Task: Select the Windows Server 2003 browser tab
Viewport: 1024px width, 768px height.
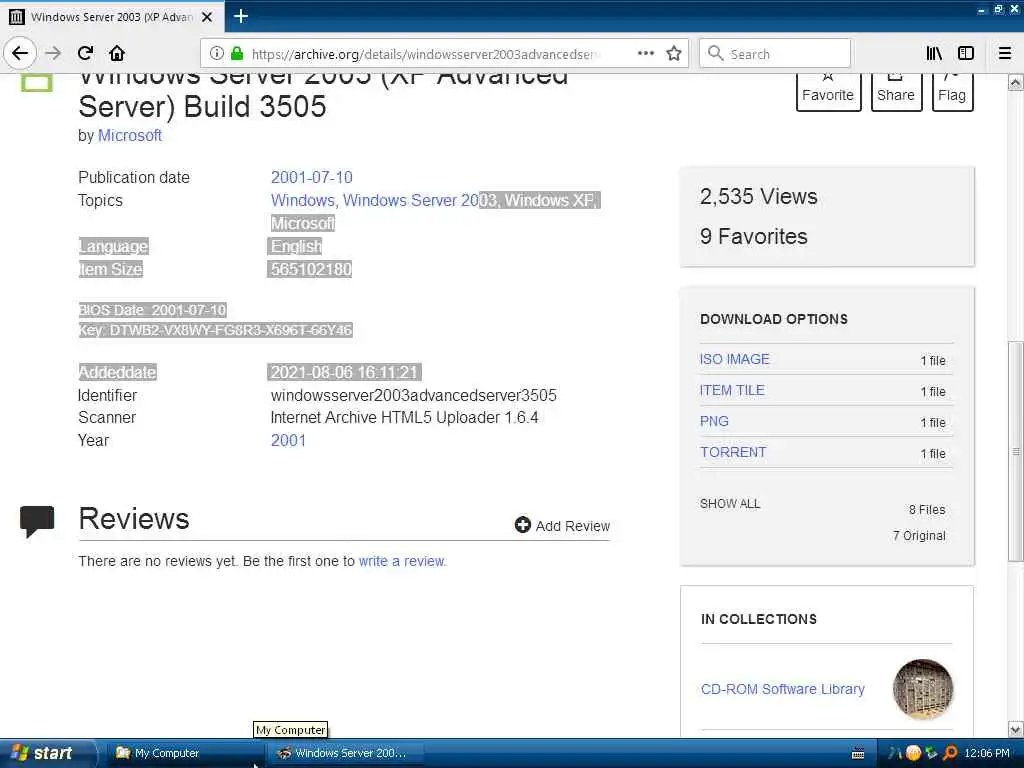Action: coord(112,17)
